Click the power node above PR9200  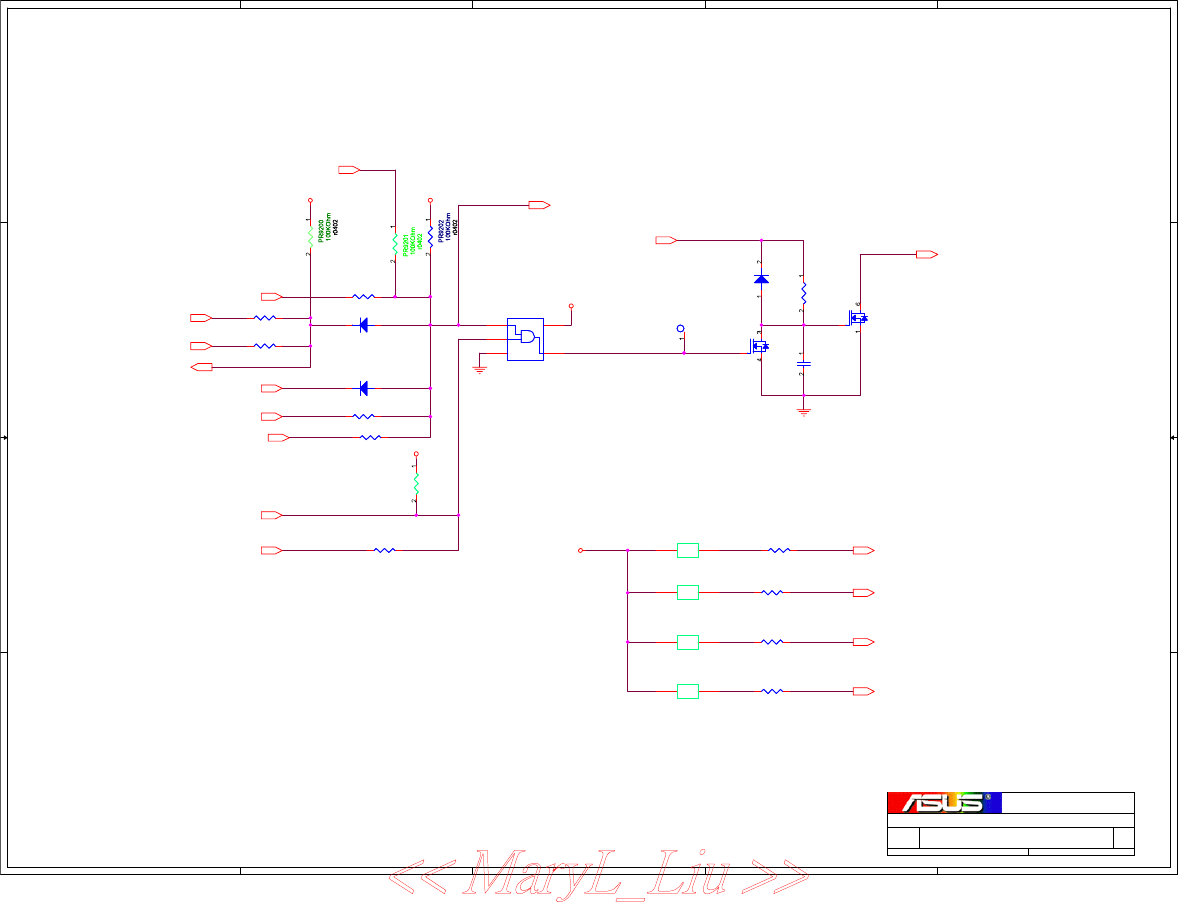coord(310,201)
